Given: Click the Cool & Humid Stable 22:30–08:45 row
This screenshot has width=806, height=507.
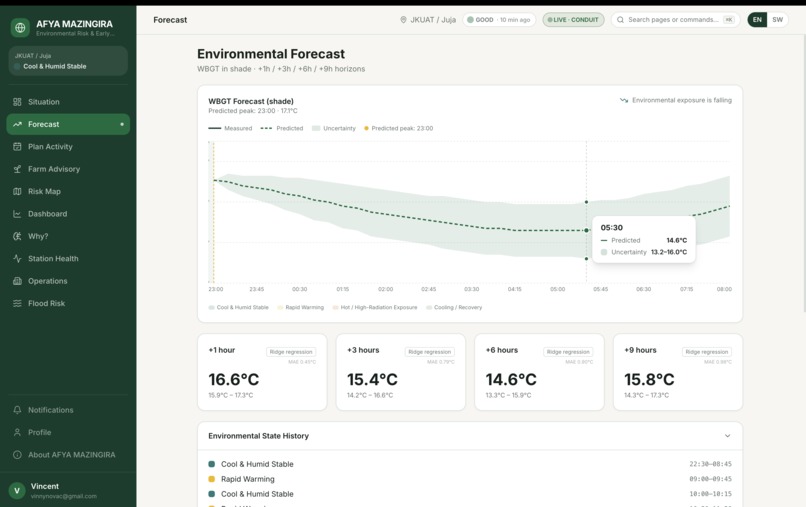Looking at the screenshot, I should [x=470, y=464].
